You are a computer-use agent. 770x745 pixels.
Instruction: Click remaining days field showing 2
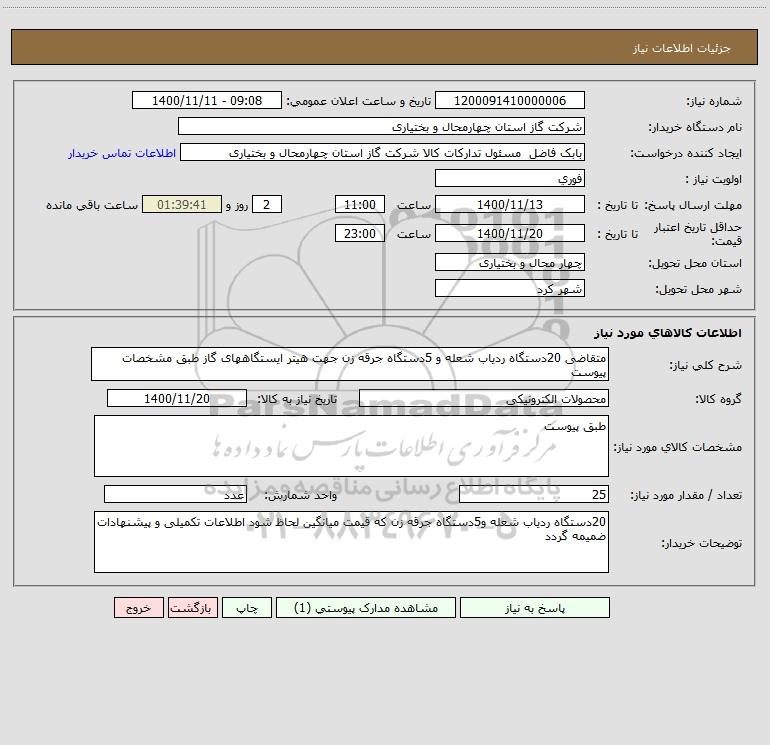coord(267,204)
